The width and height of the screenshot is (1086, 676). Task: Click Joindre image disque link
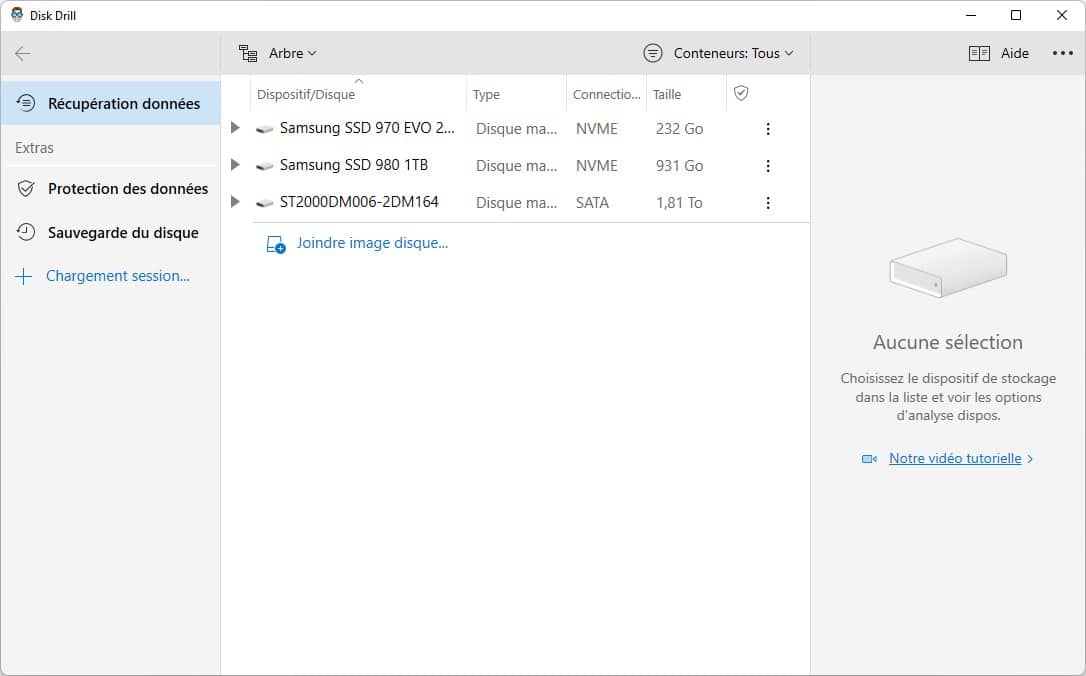coord(372,243)
